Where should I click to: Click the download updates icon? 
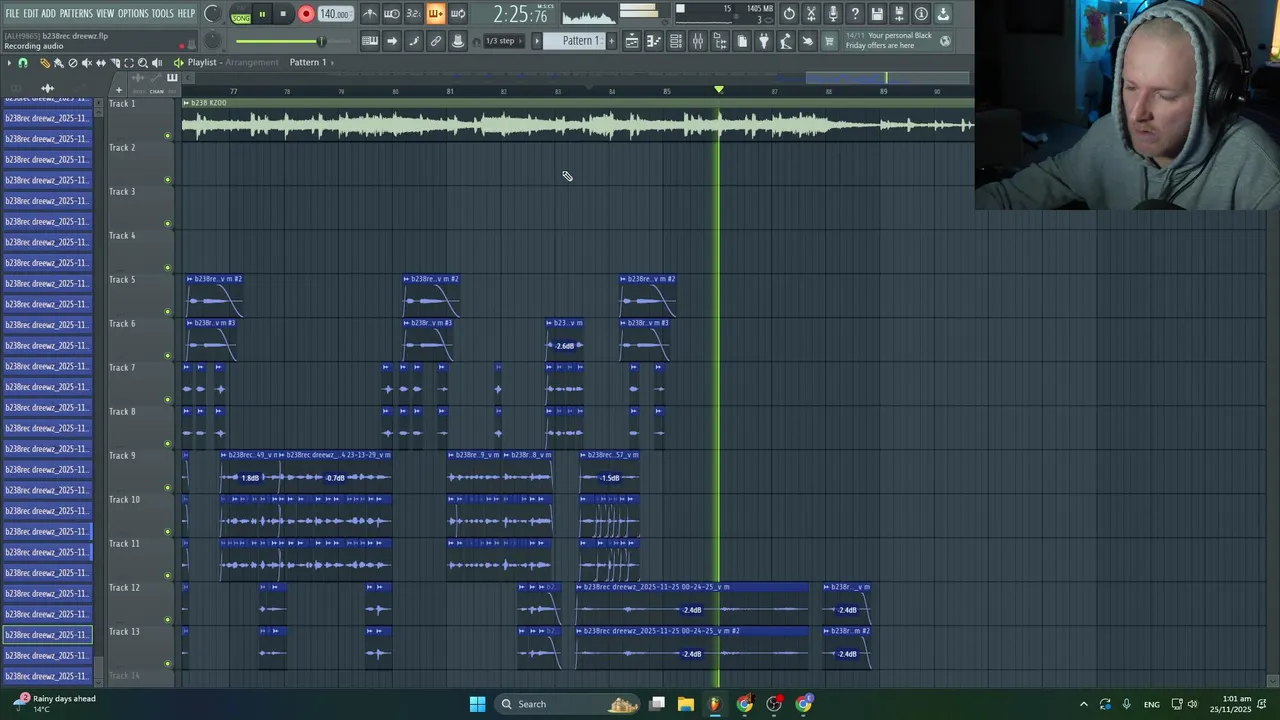(x=943, y=14)
